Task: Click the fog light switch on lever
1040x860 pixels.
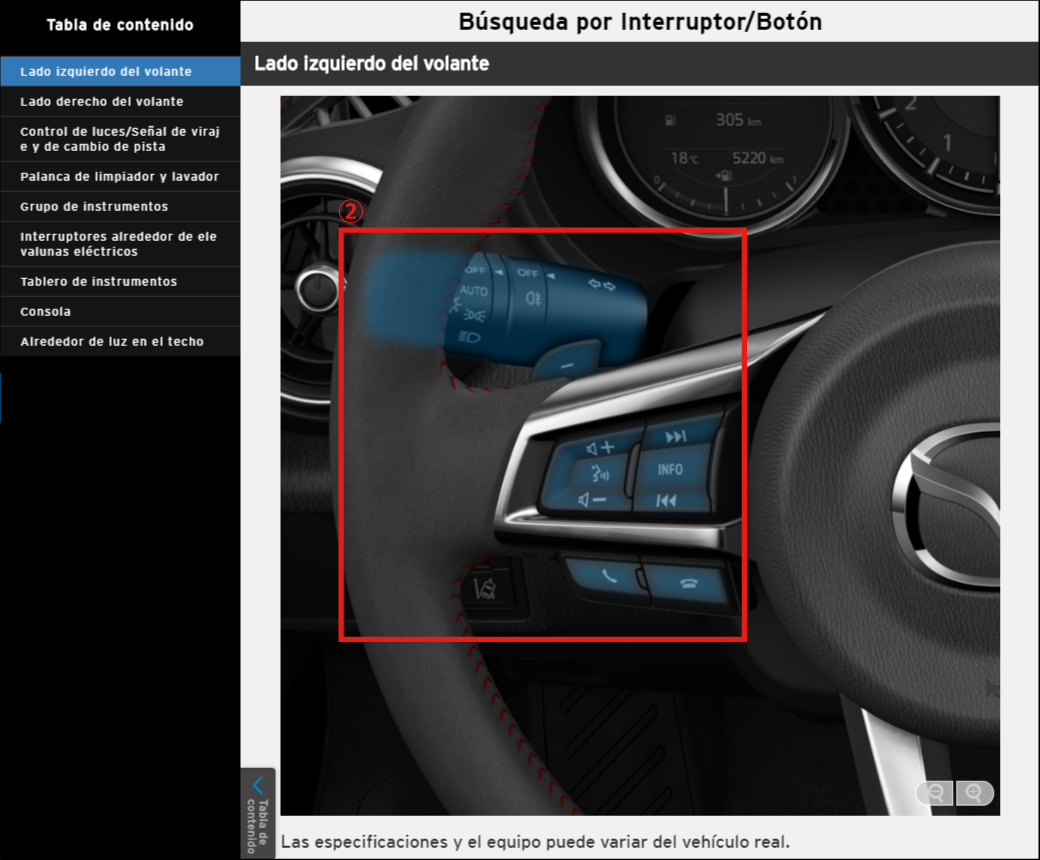Action: tap(533, 296)
